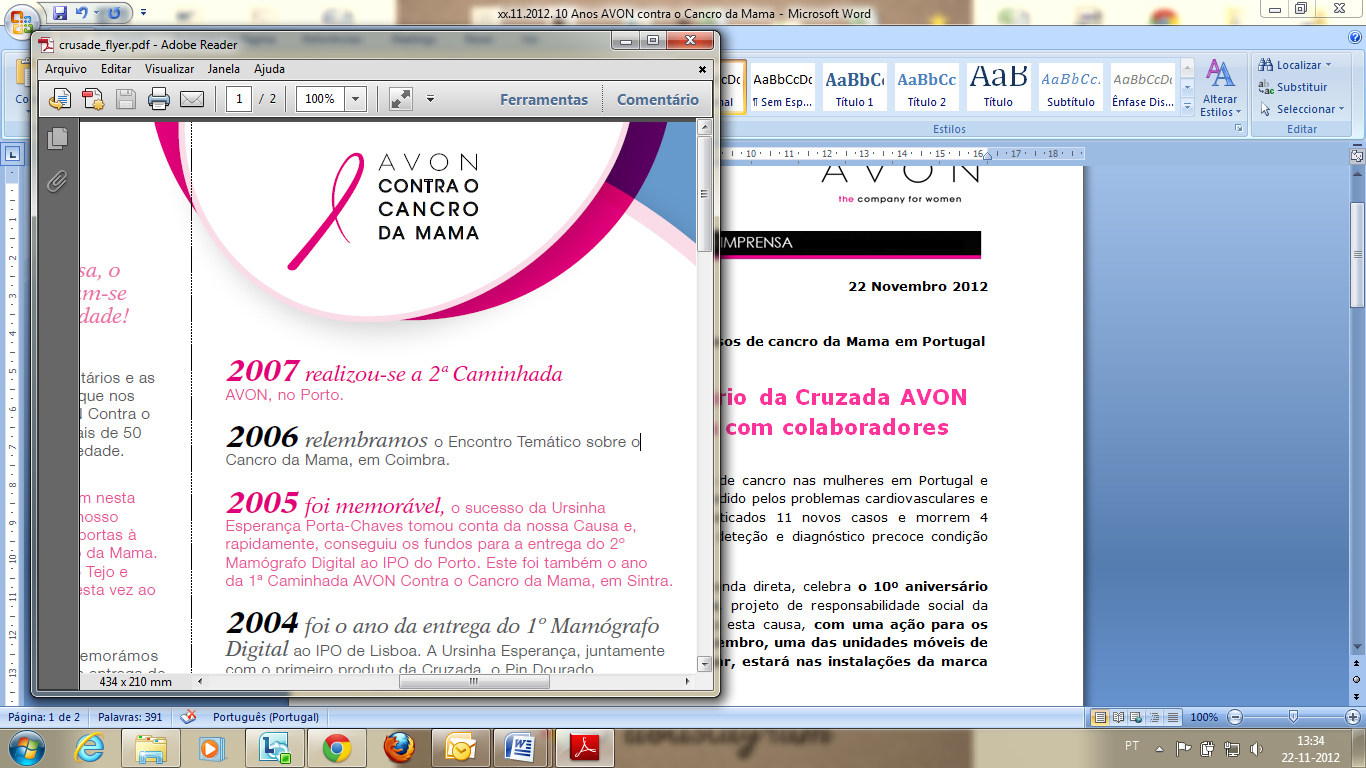Click the Word ruler tab selector
The image size is (1366, 768).
12,154
